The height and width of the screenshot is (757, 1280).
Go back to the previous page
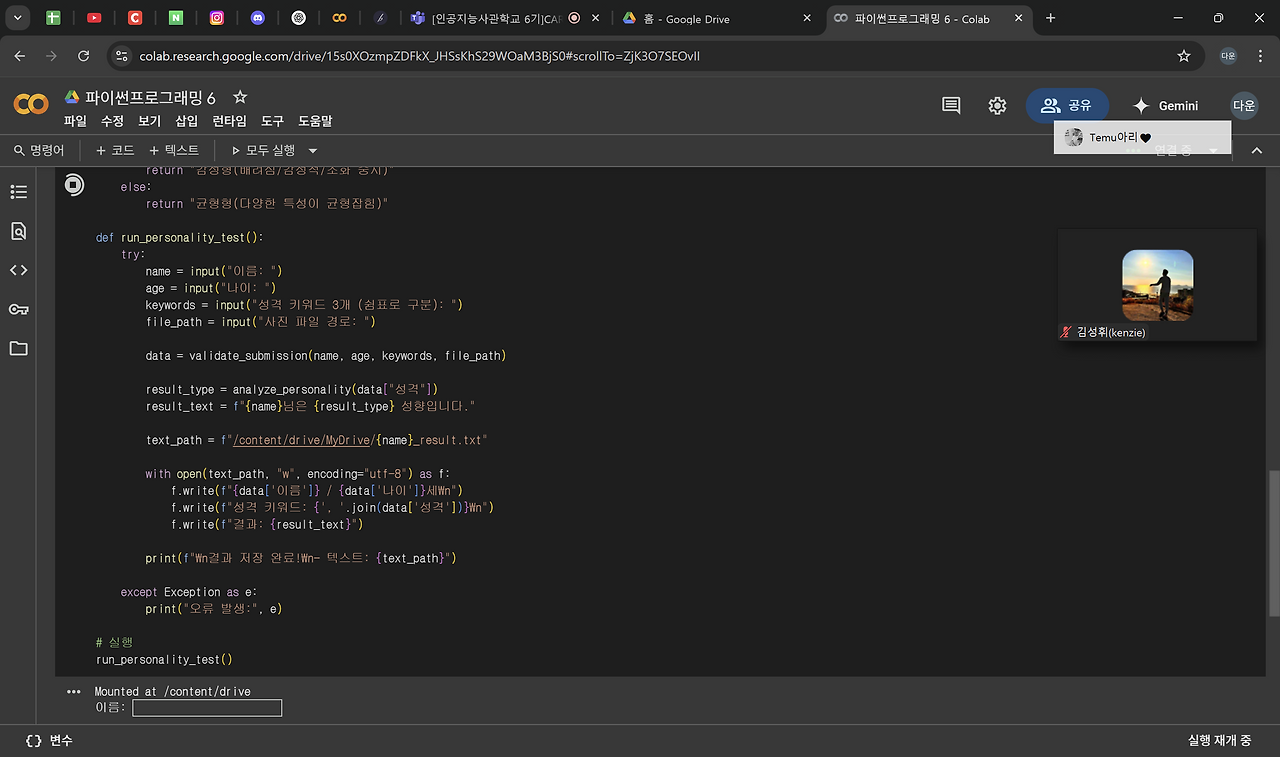click(x=20, y=56)
